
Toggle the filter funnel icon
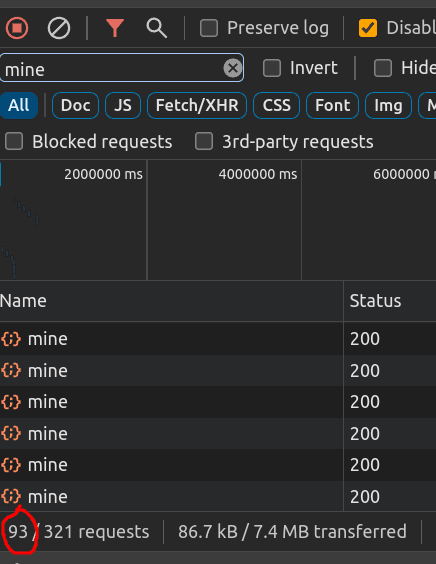coord(115,28)
